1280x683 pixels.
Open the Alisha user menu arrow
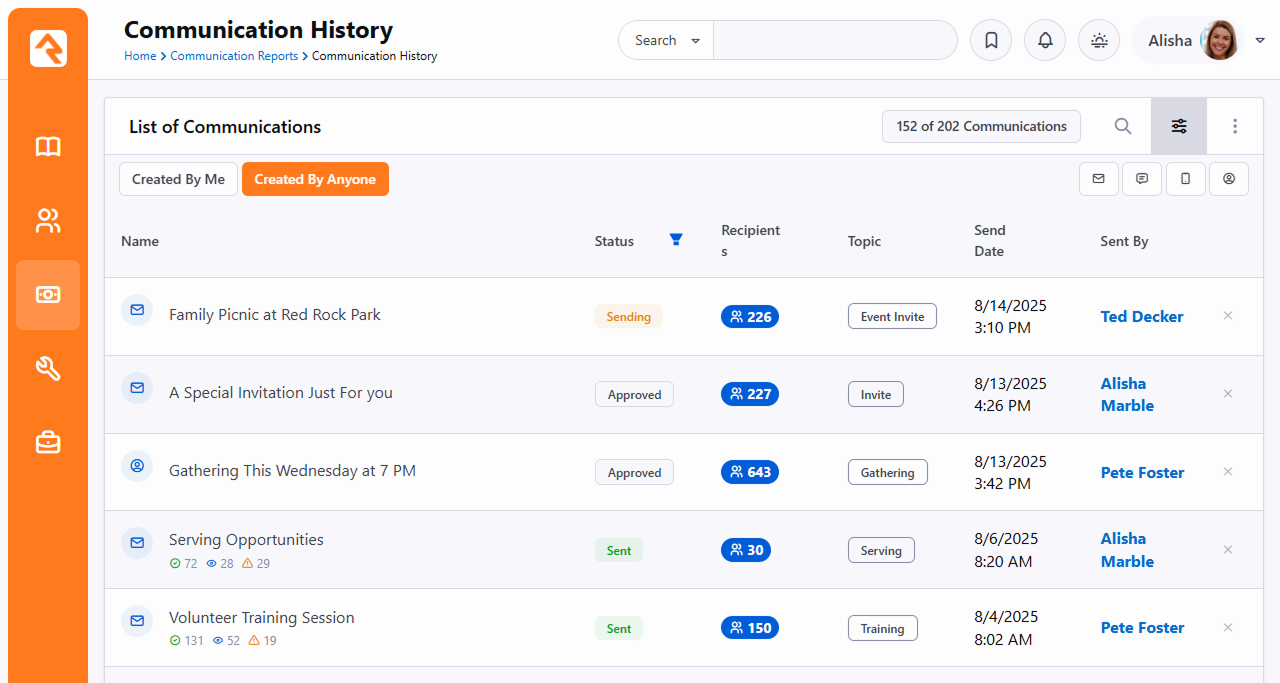pyautogui.click(x=1260, y=40)
